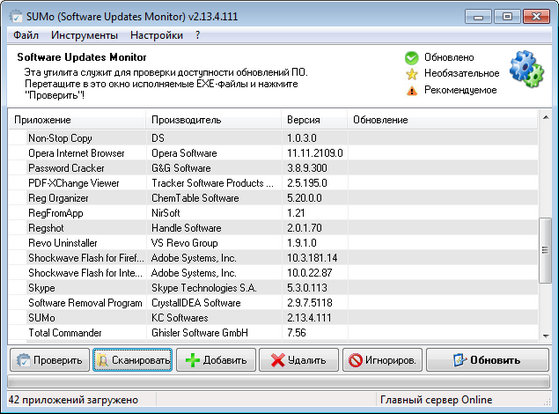The image size is (559, 414).
Task: Click the vertical scrollbar thumb
Action: coord(545,250)
